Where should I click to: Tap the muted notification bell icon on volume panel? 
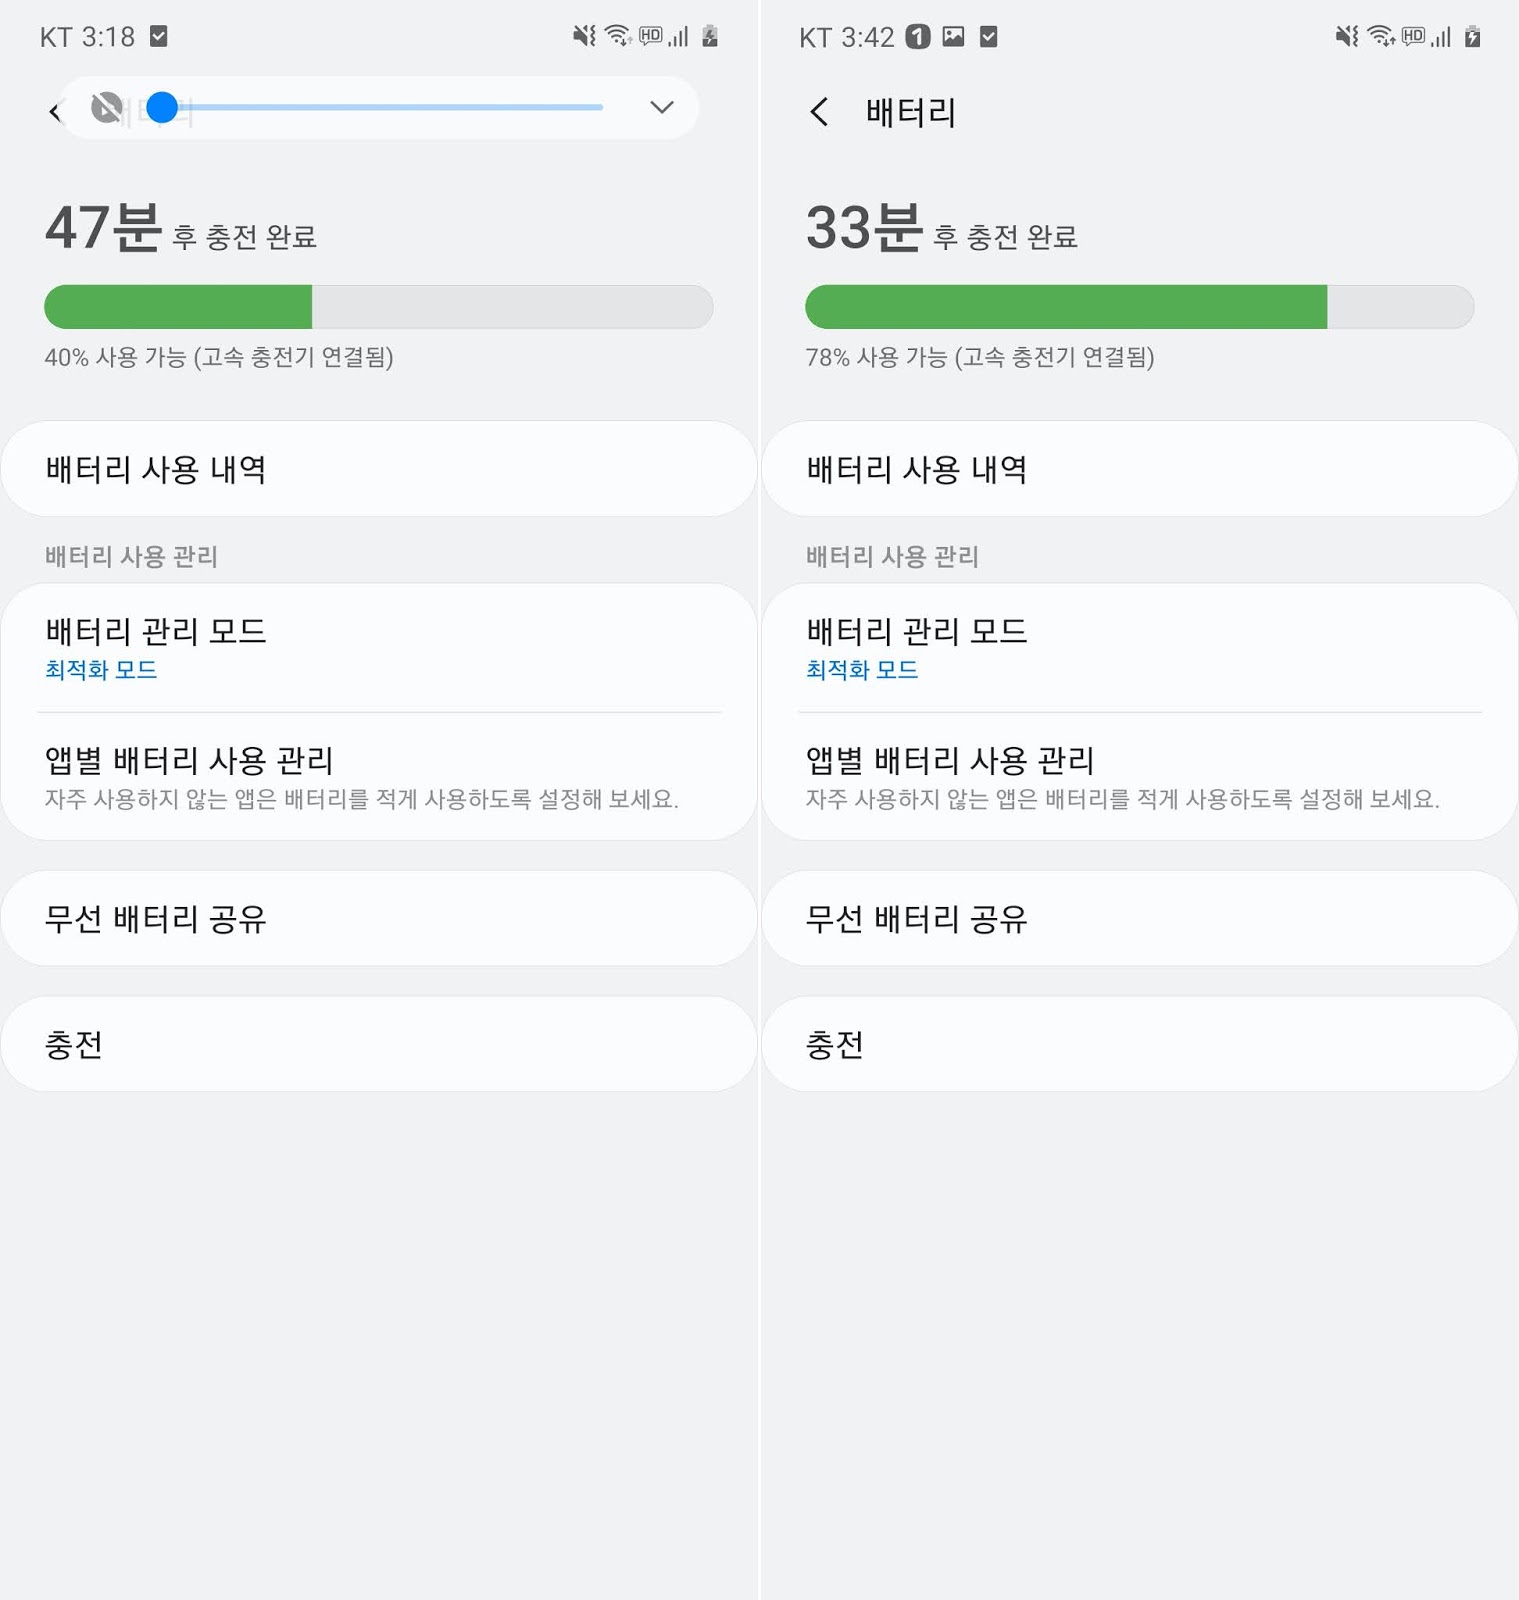tap(106, 107)
